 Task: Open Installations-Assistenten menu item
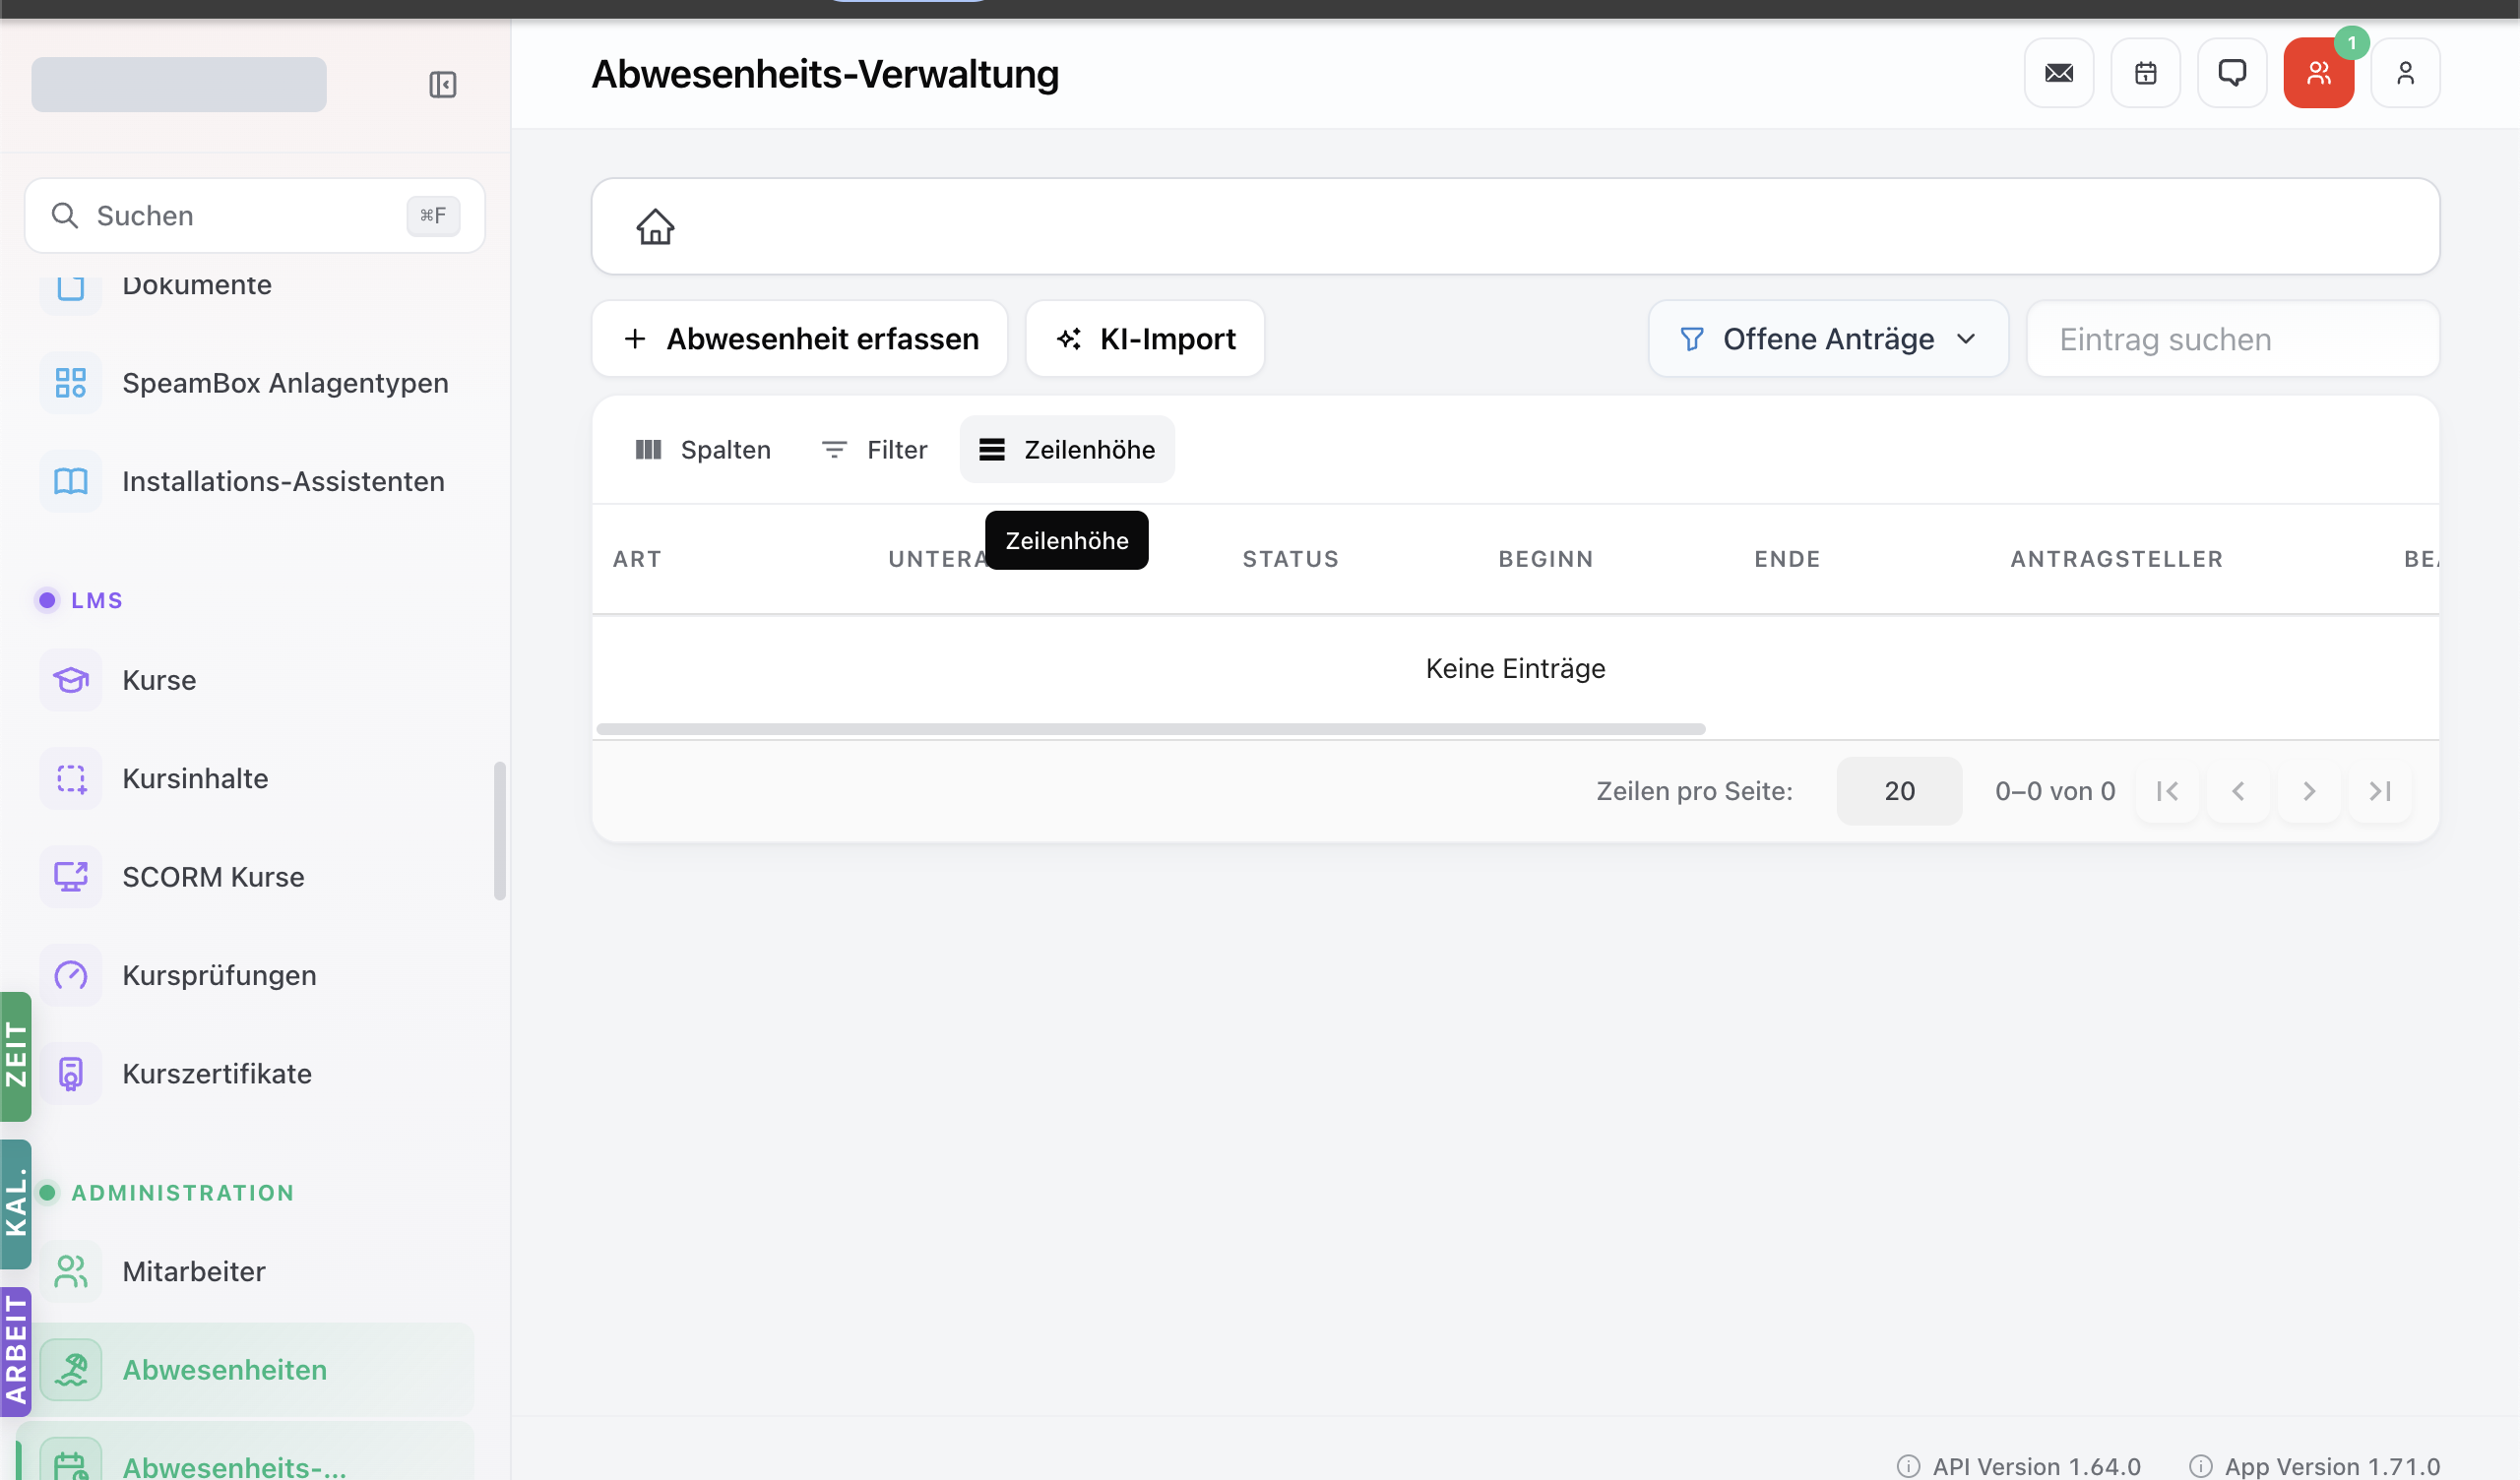pos(255,481)
